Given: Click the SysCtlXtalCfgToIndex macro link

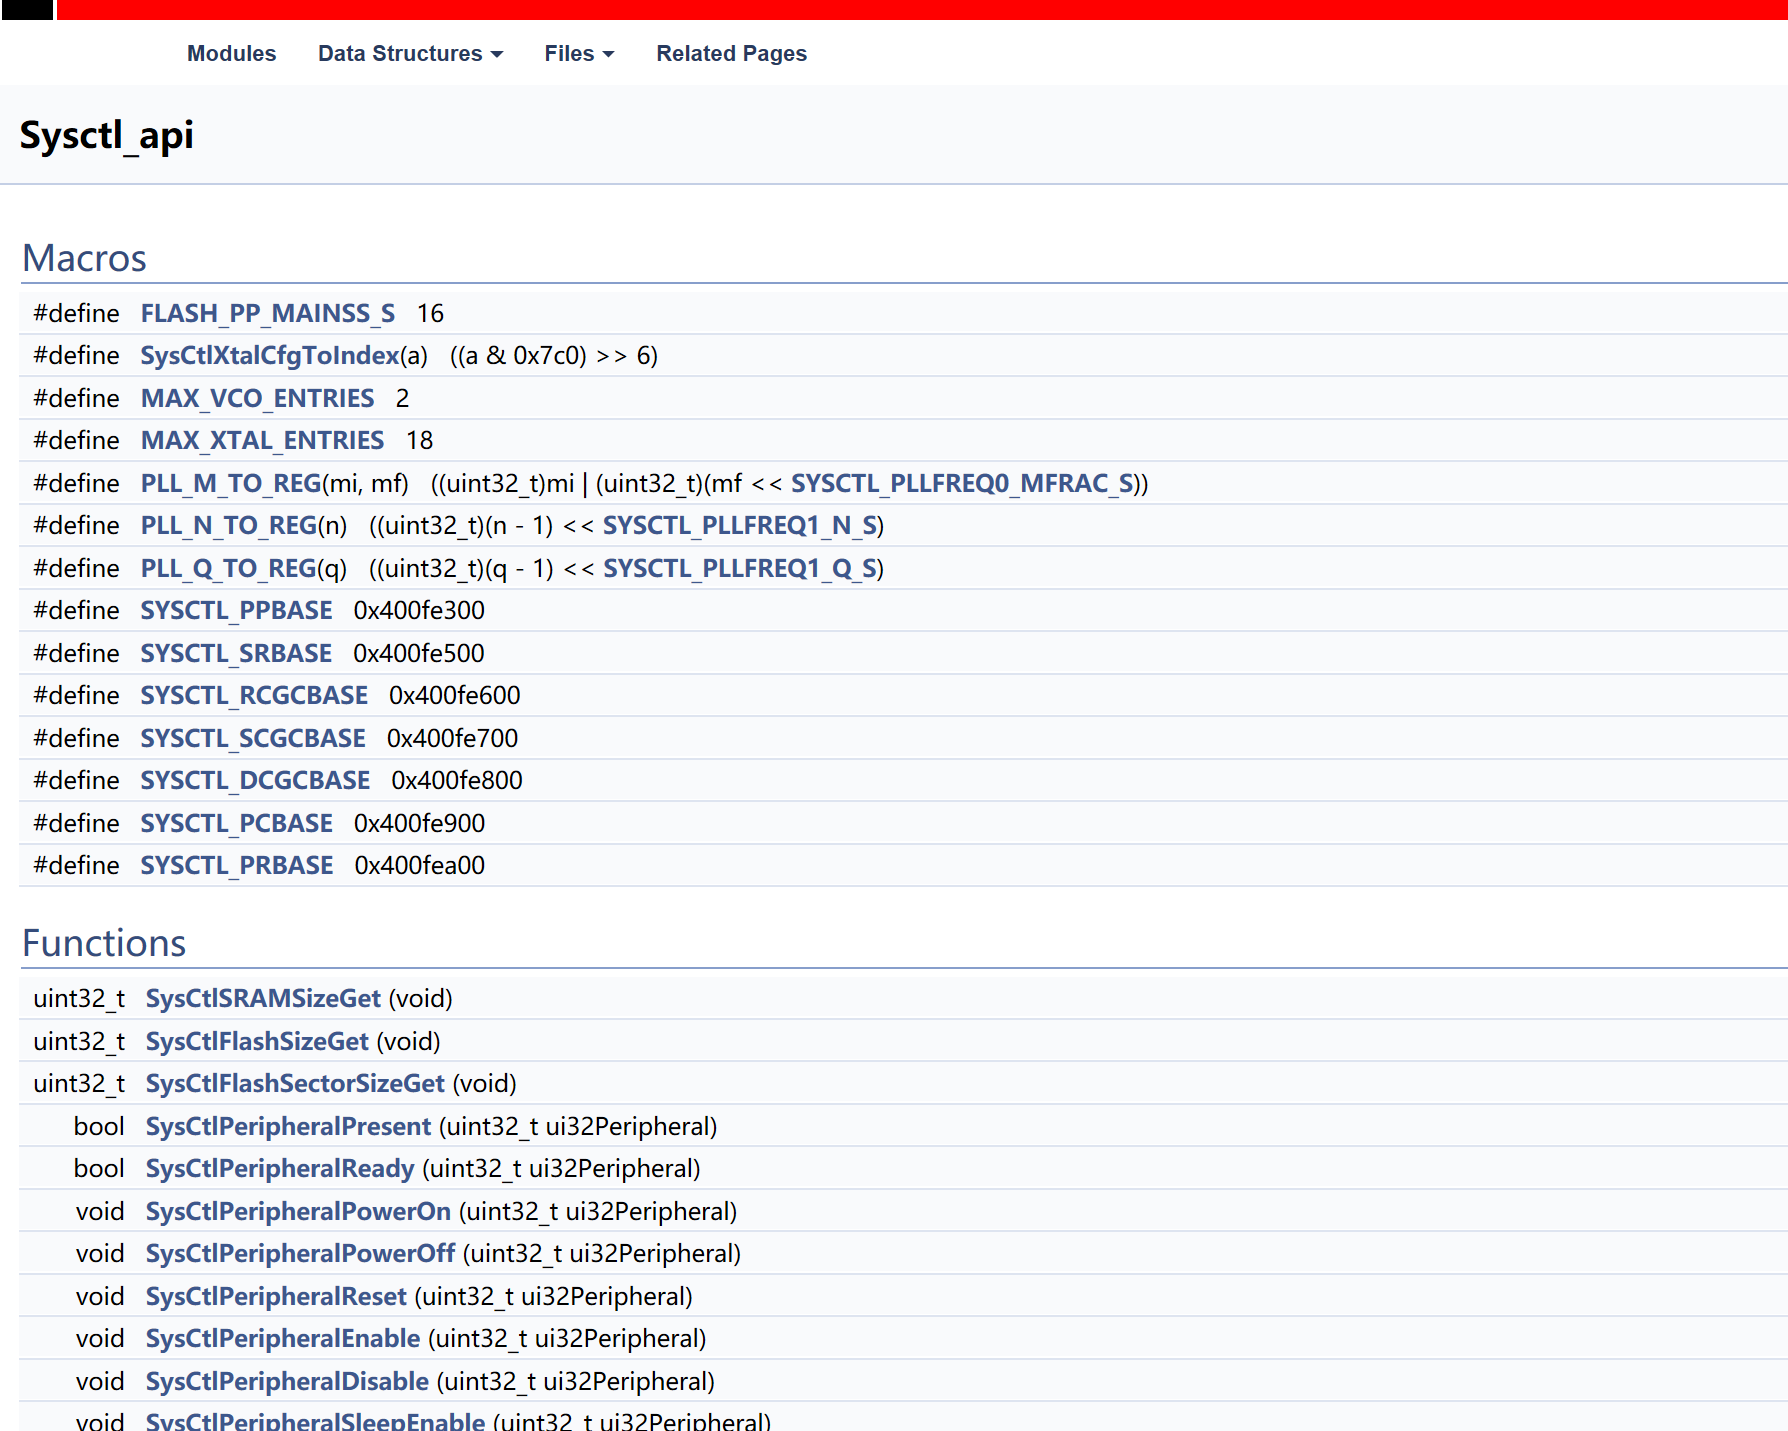Looking at the screenshot, I should pyautogui.click(x=269, y=356).
